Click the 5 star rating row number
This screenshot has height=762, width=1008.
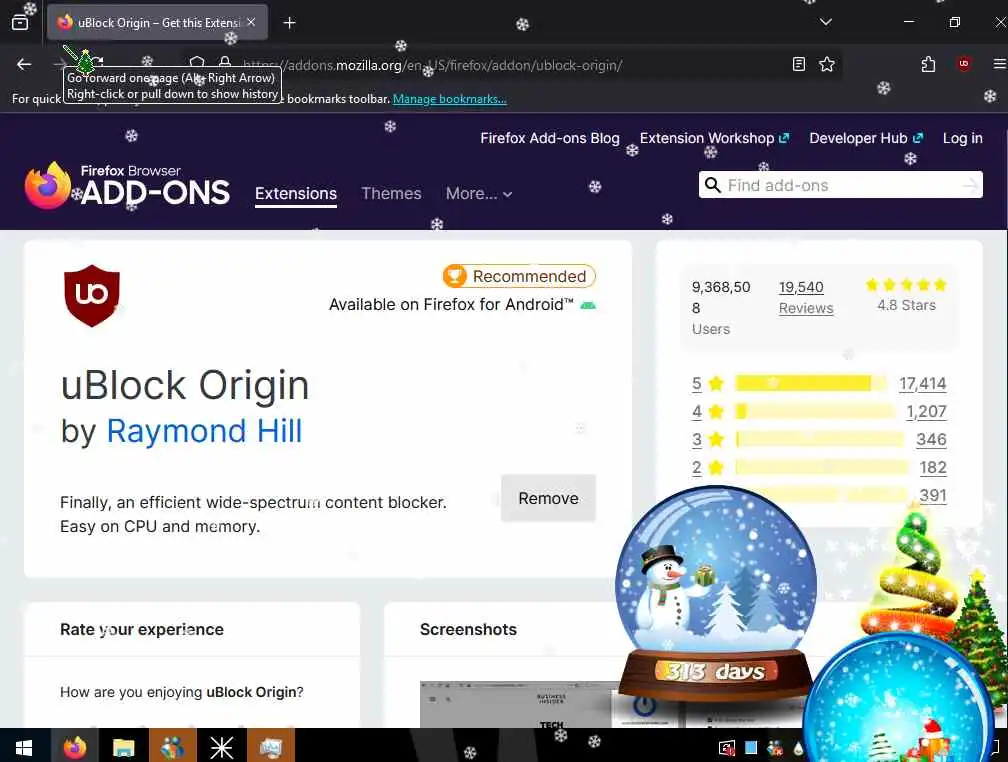[x=697, y=384]
